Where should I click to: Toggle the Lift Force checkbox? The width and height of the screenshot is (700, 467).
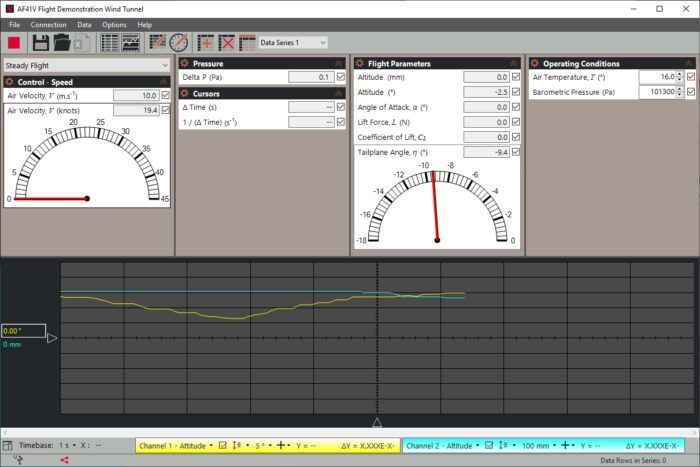click(516, 122)
